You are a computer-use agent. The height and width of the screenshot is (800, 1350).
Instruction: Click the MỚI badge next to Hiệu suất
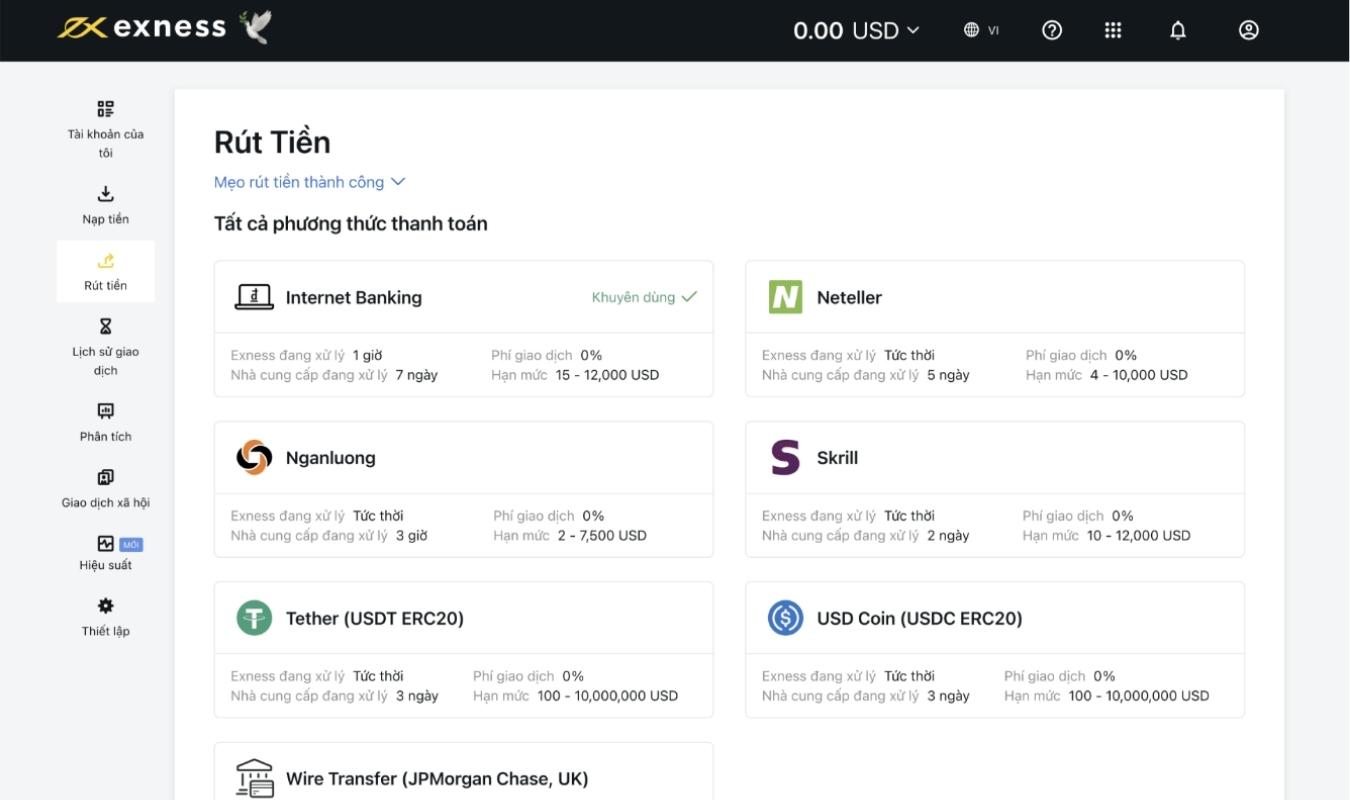pos(131,545)
